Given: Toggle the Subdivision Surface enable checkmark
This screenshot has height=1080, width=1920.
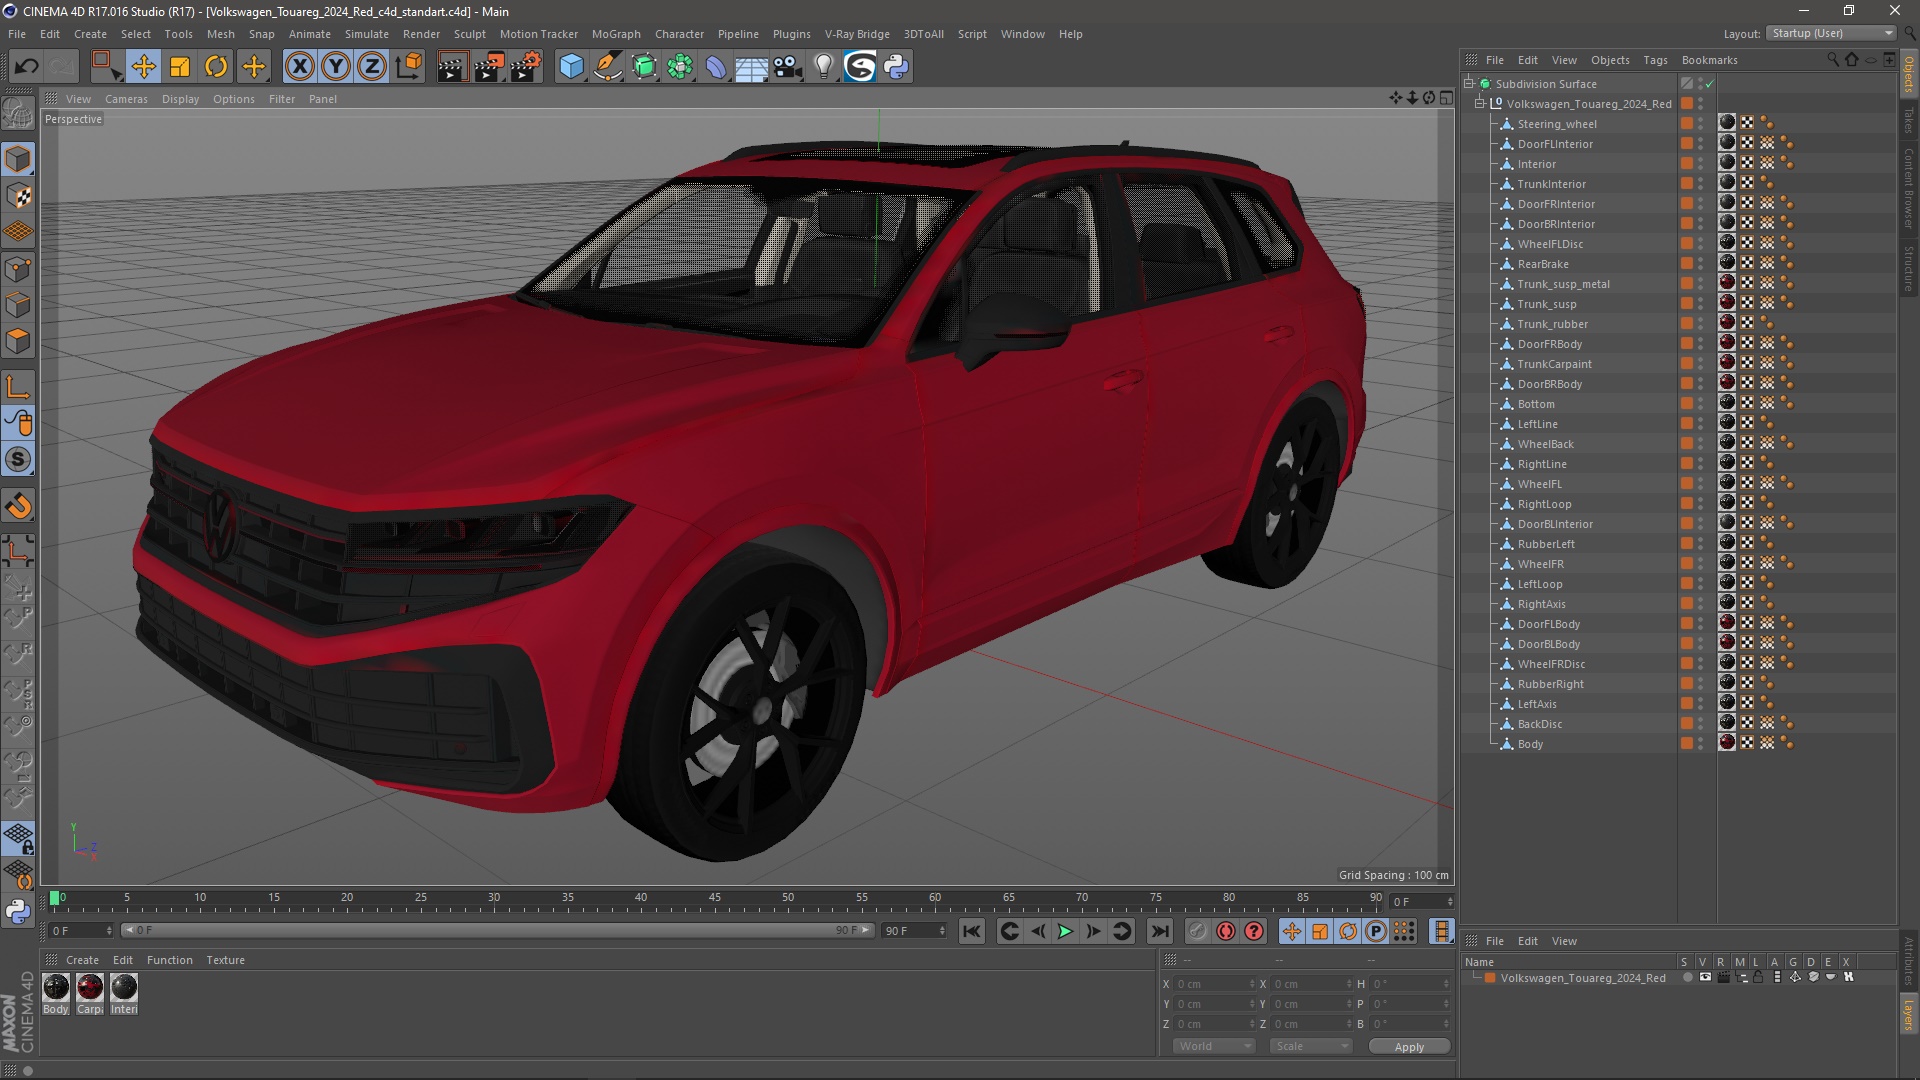Looking at the screenshot, I should tap(1710, 84).
